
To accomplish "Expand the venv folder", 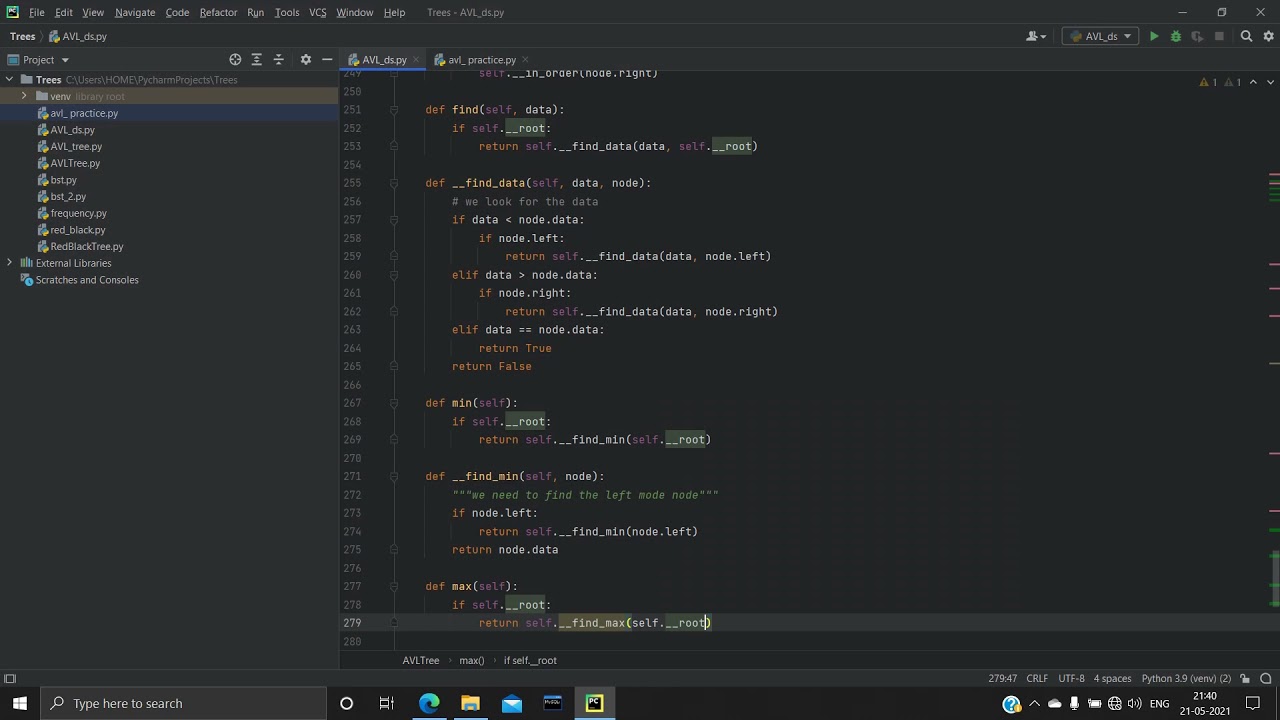I will [24, 96].
